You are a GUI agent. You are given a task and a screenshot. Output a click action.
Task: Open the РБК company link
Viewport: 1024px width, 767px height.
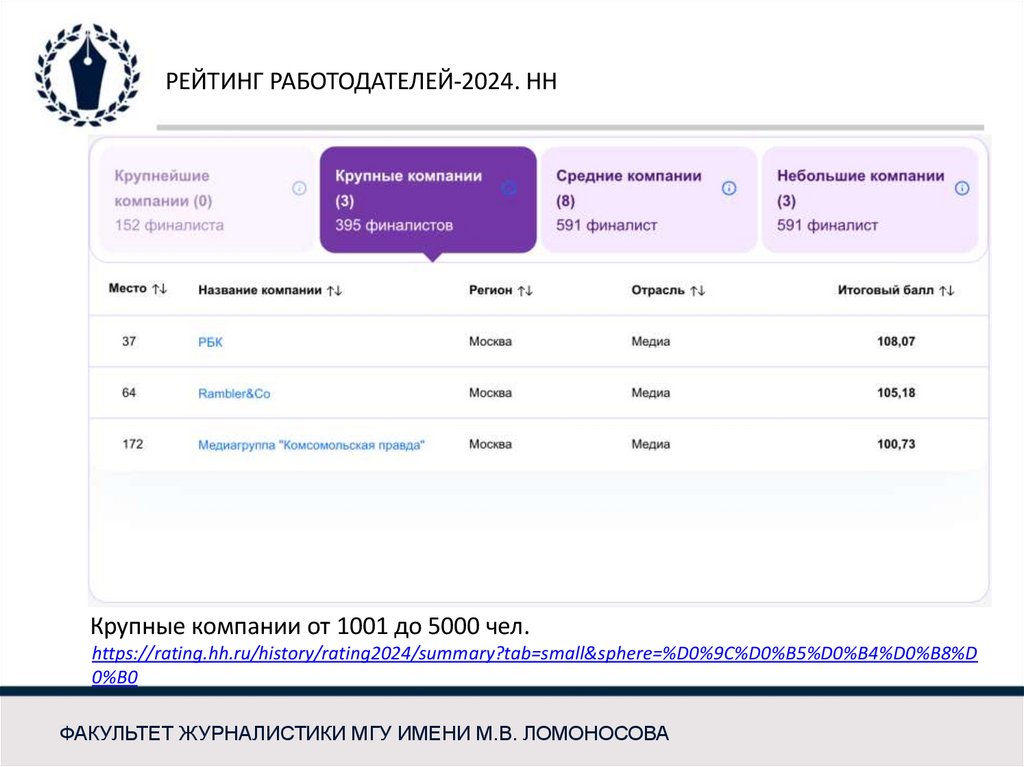(210, 342)
